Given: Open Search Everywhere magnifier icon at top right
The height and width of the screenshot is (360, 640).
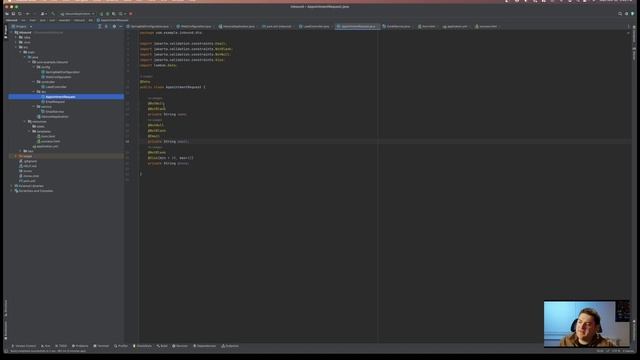Looking at the screenshot, I should [620, 13].
